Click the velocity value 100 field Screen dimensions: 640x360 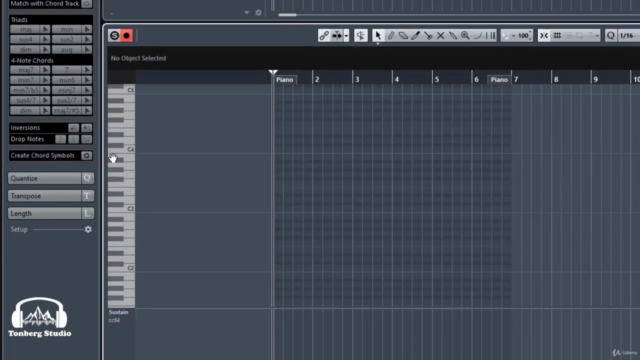coord(522,36)
